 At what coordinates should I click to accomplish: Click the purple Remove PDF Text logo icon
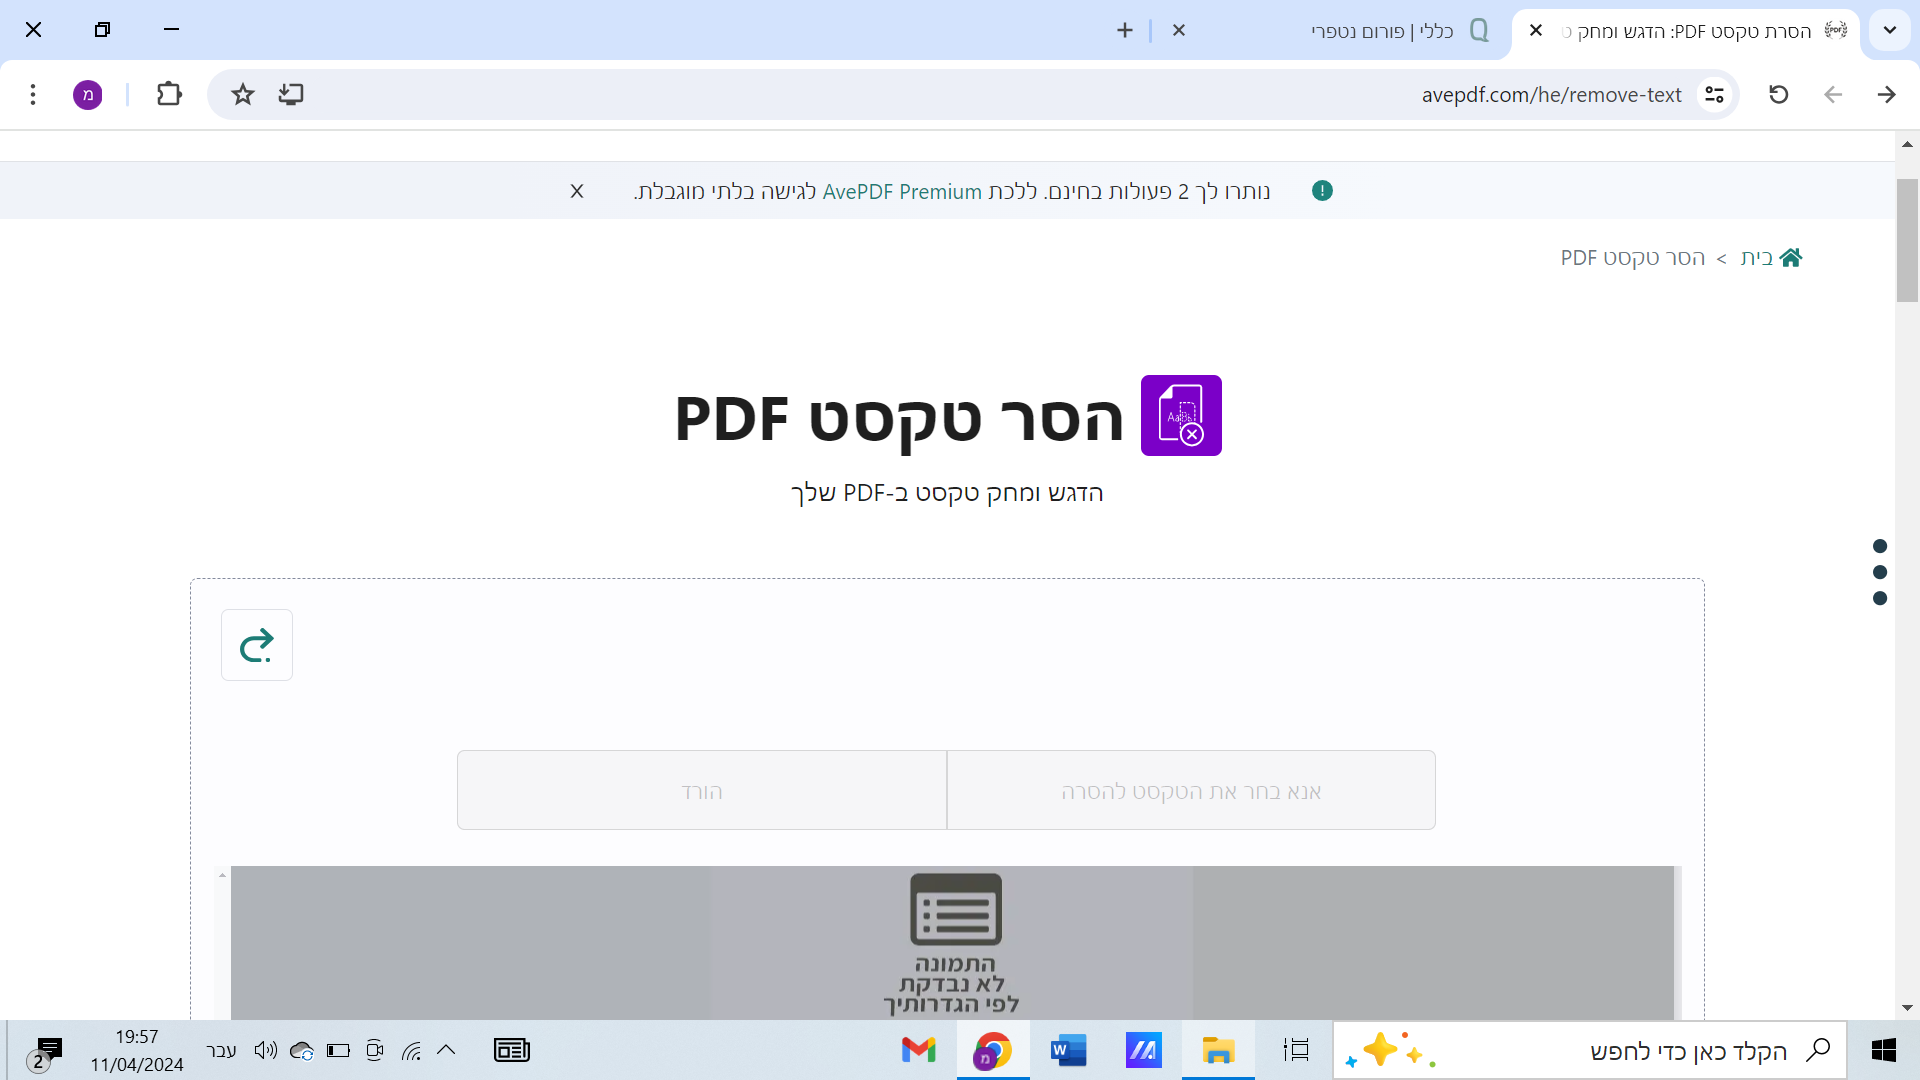[x=1181, y=416]
